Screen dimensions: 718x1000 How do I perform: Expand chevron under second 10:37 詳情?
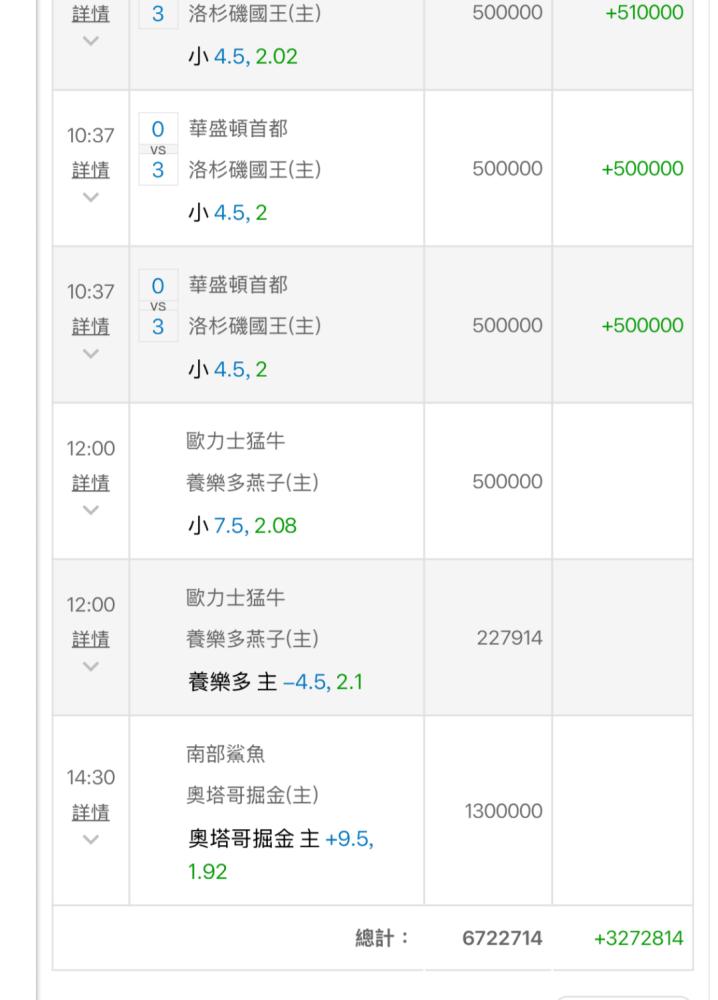pyautogui.click(x=90, y=353)
